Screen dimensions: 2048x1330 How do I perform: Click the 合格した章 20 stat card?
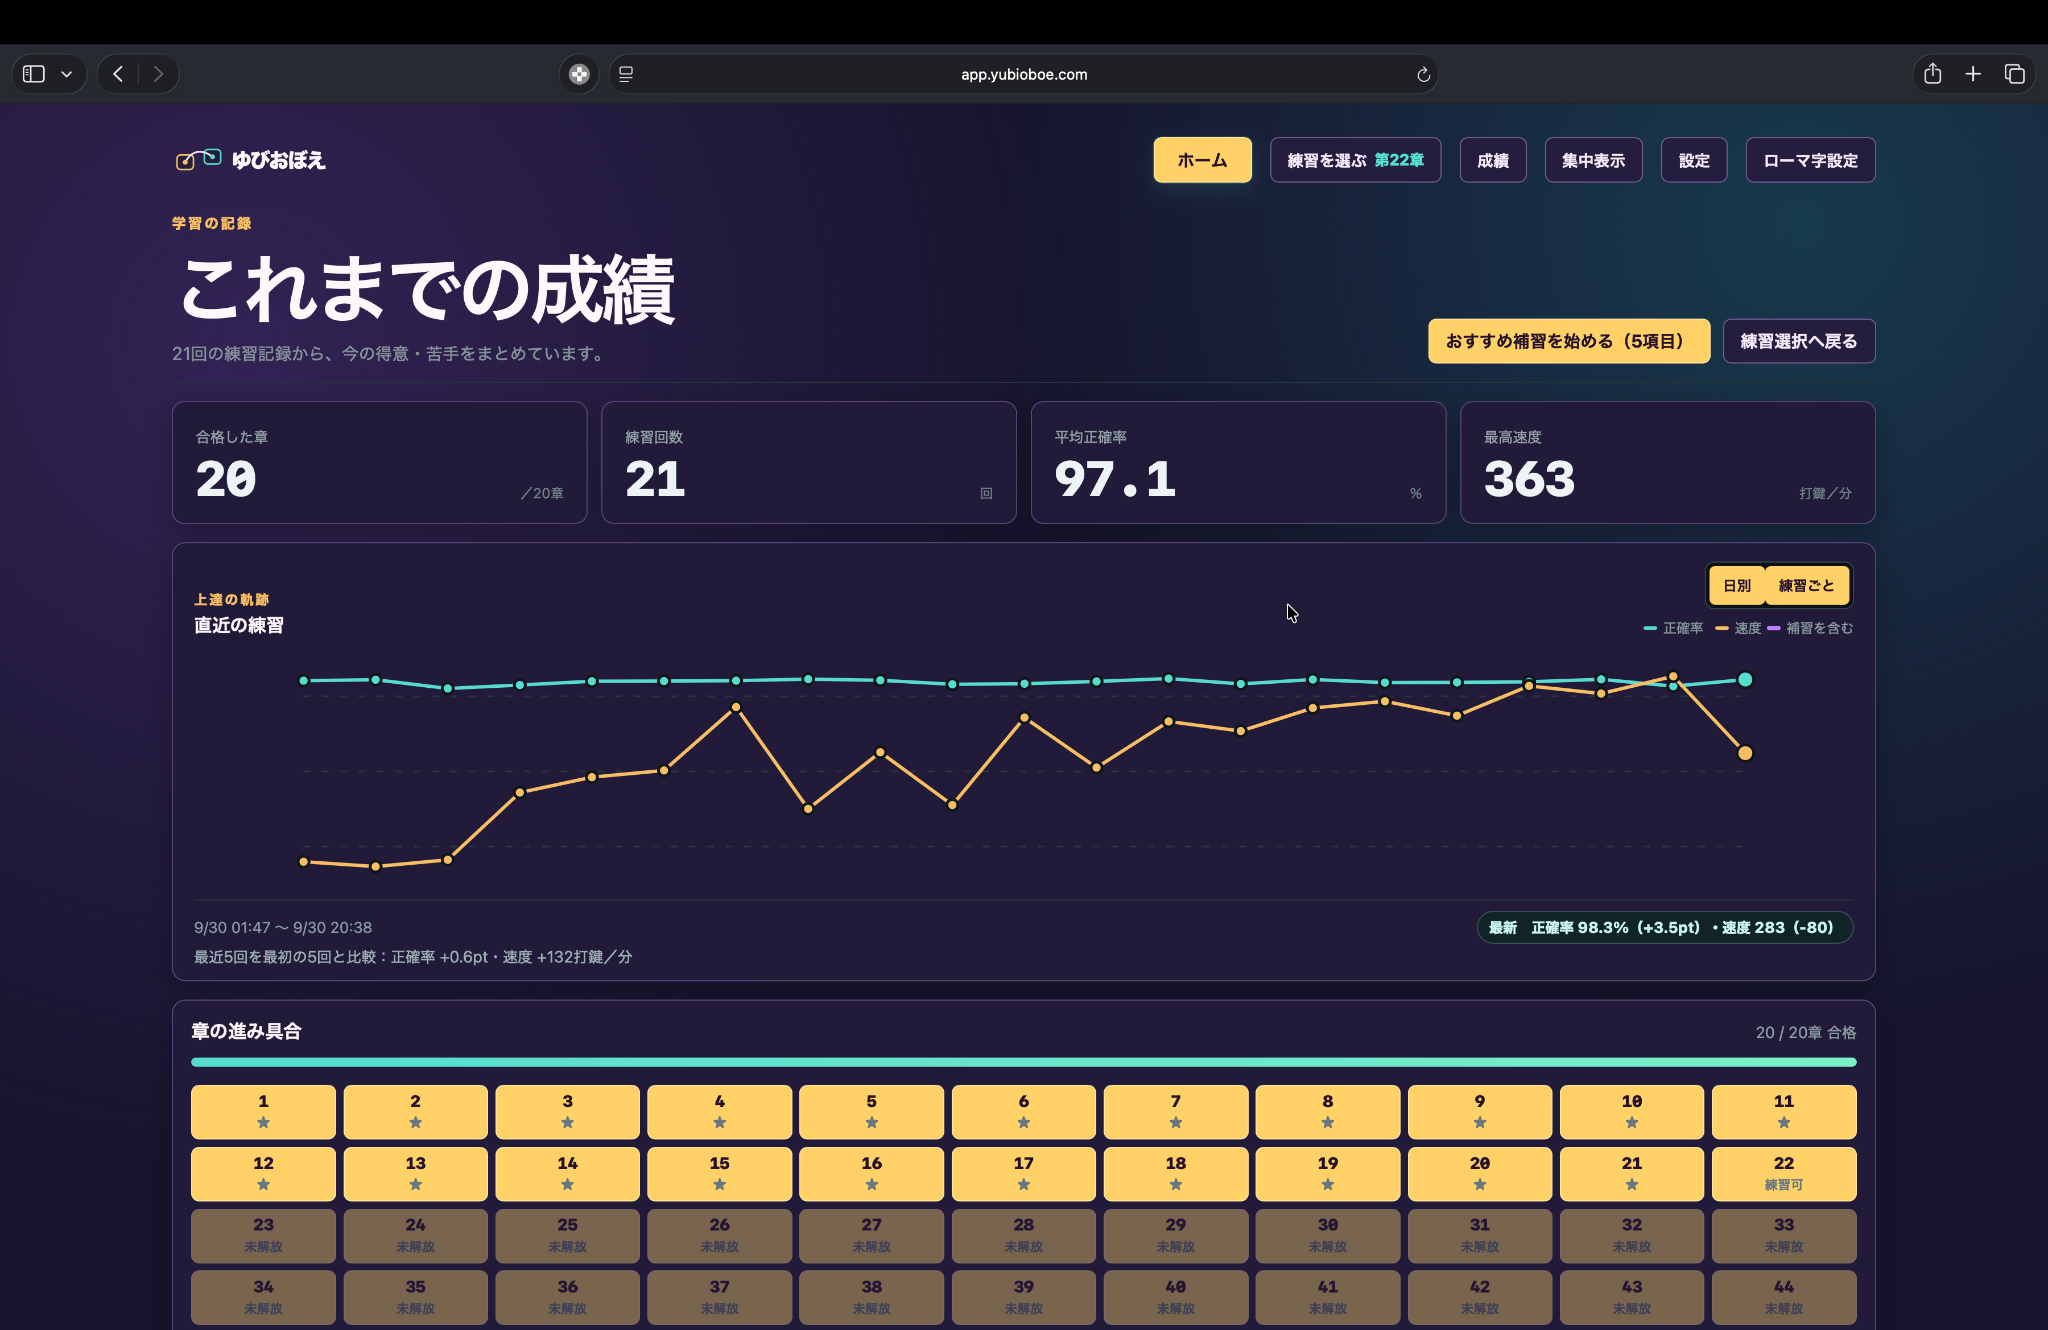pyautogui.click(x=379, y=462)
